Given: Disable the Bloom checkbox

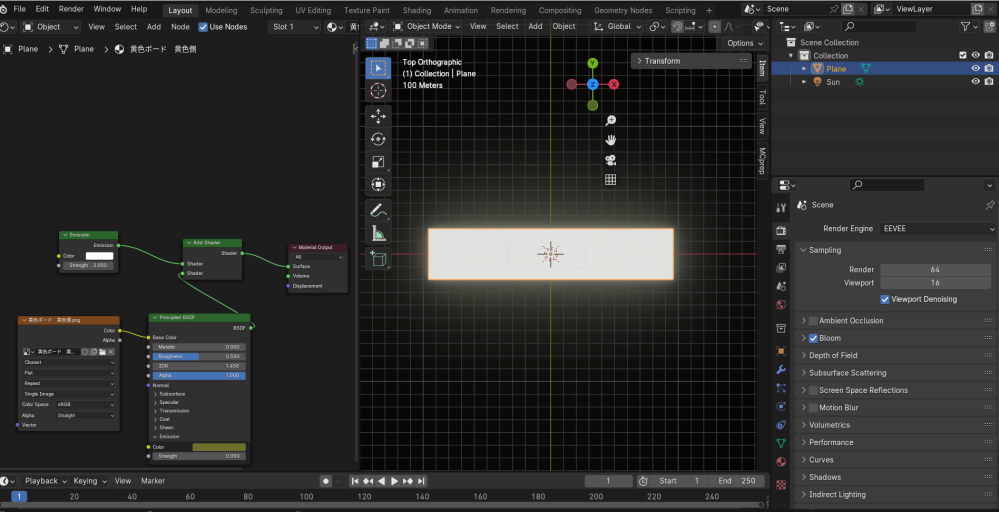Looking at the screenshot, I should 813,338.
